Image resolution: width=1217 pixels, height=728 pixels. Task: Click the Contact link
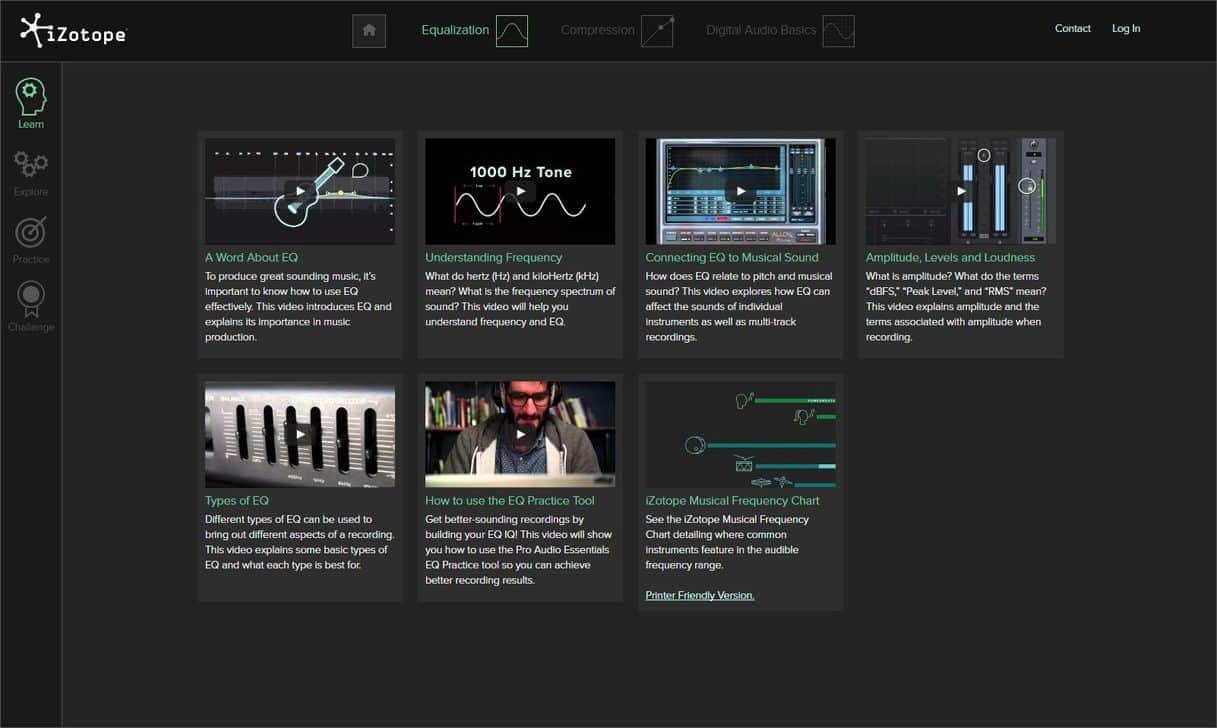pos(1072,29)
